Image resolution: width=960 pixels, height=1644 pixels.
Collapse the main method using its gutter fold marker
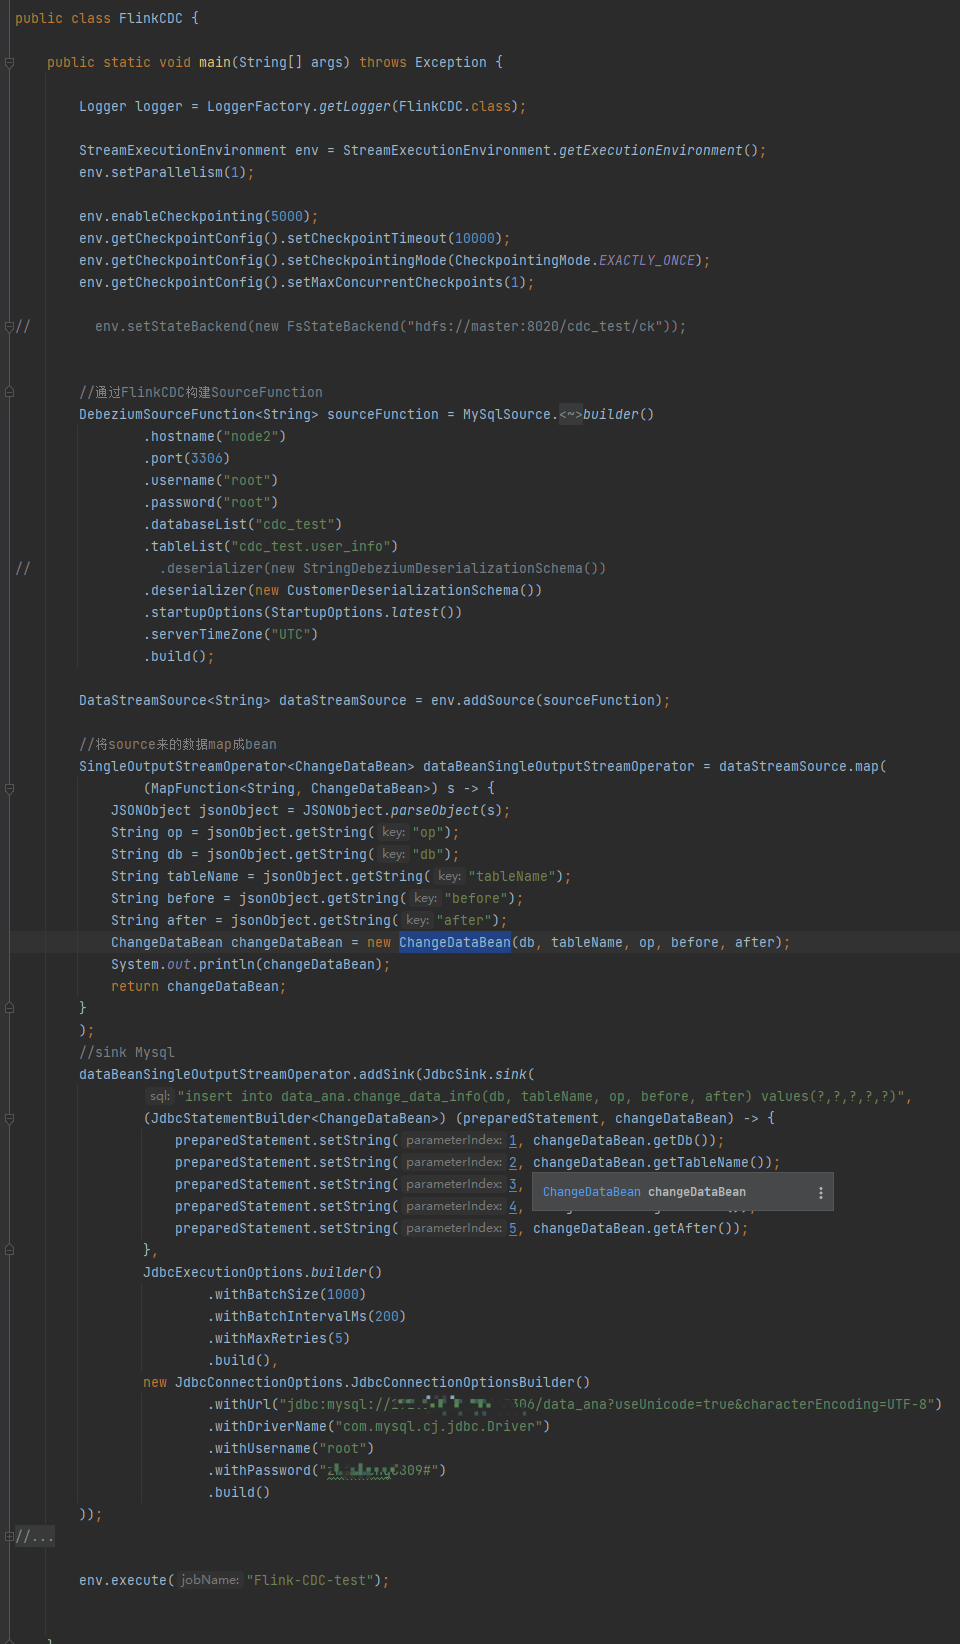9,62
